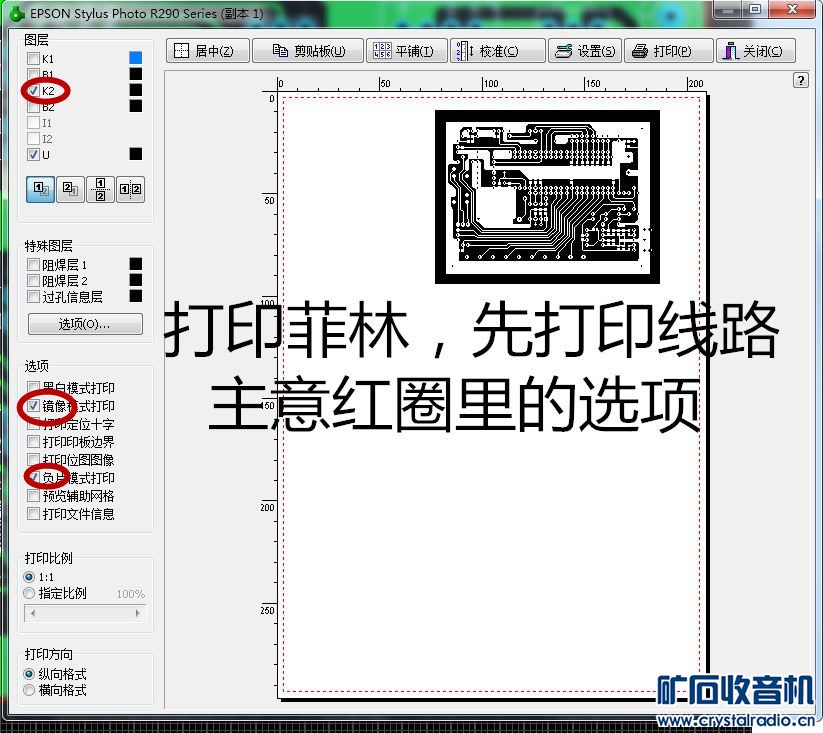This screenshot has width=823, height=733.
Task: Select 横向格式 landscape orientation
Action: tap(29, 690)
